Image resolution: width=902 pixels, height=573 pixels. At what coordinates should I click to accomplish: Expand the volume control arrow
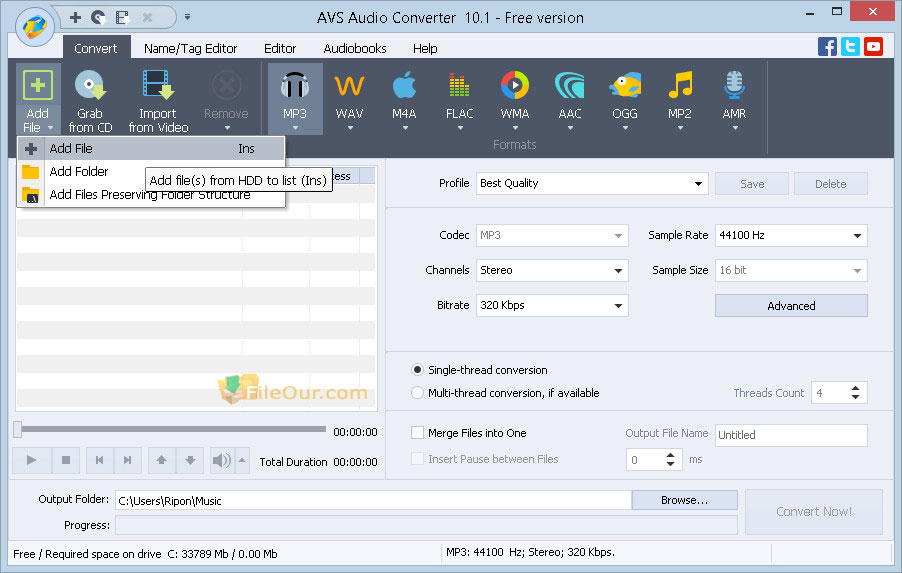[242, 460]
